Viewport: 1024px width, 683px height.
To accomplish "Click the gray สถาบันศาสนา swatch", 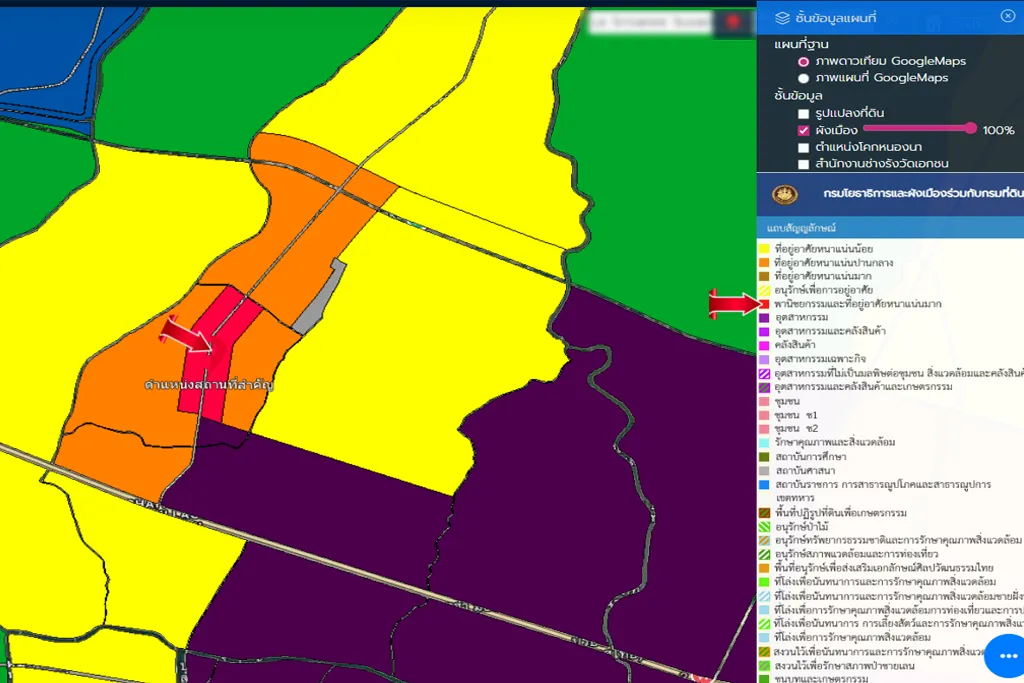I will (x=763, y=470).
